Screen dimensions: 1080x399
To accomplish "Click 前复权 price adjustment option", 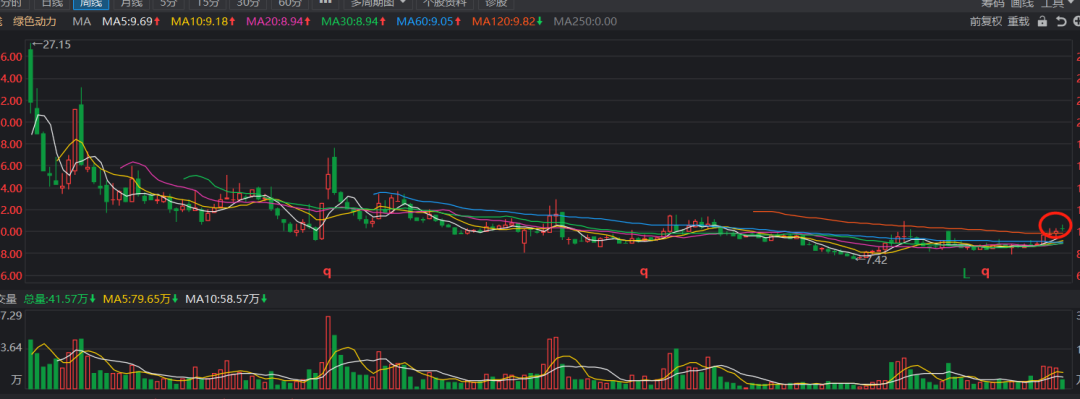I will click(x=986, y=21).
